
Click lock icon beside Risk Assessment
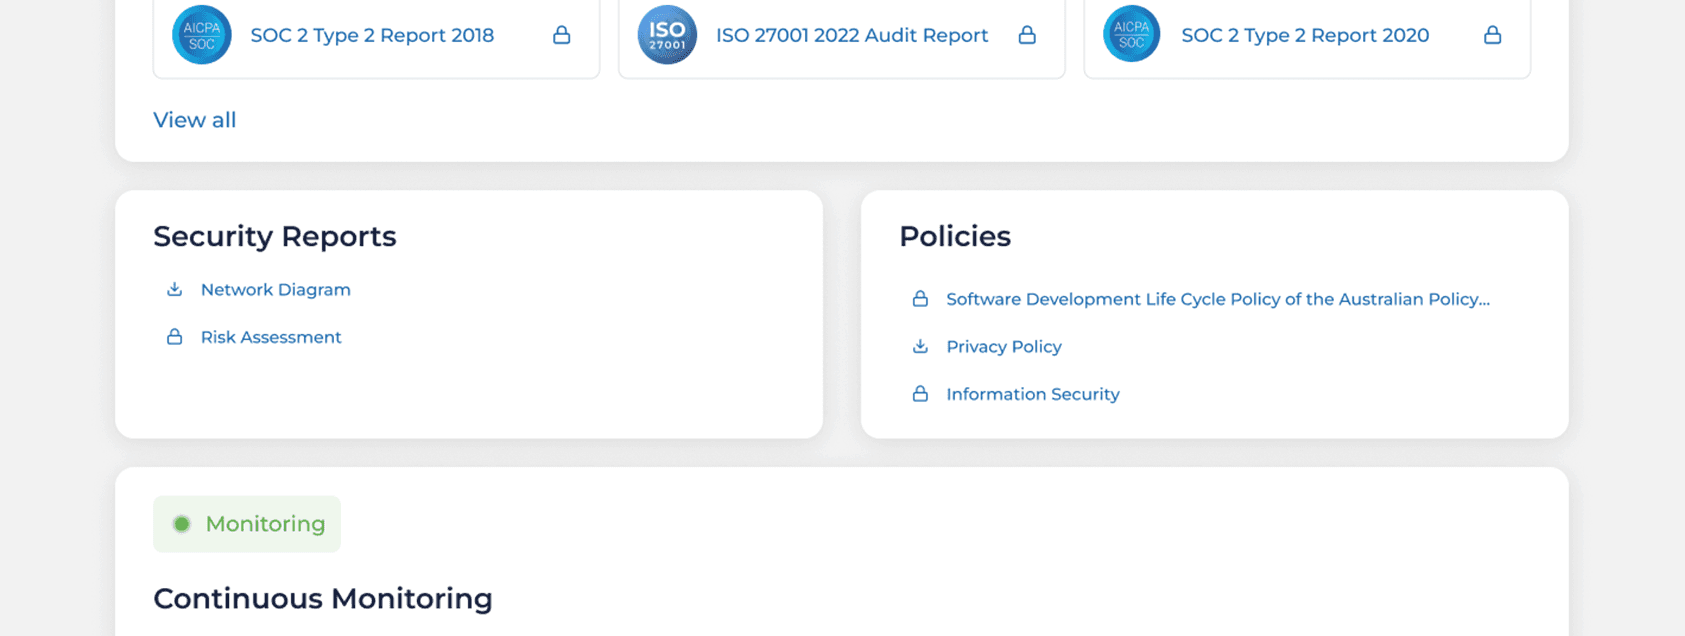(x=174, y=337)
